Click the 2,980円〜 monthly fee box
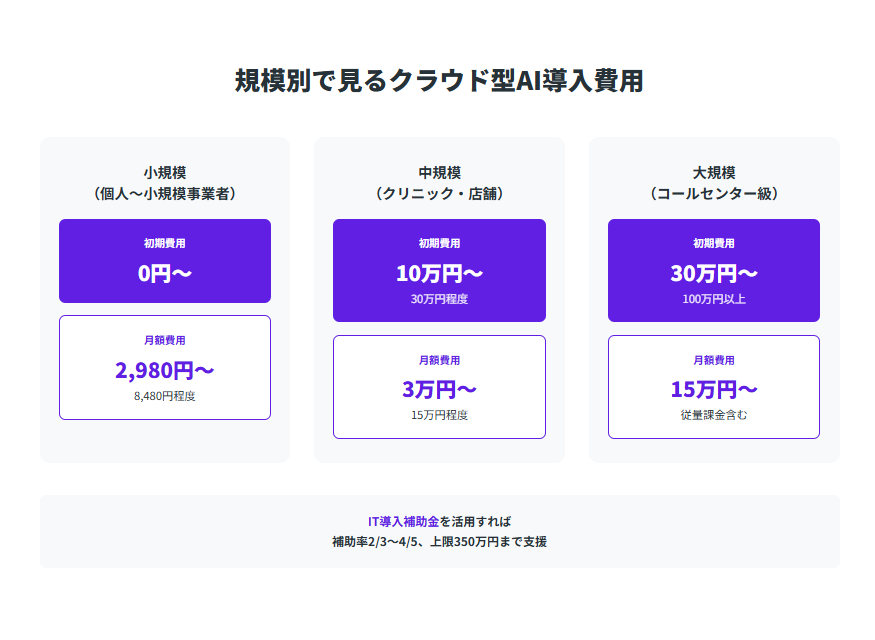Screen dimensions: 875x640 coord(164,368)
